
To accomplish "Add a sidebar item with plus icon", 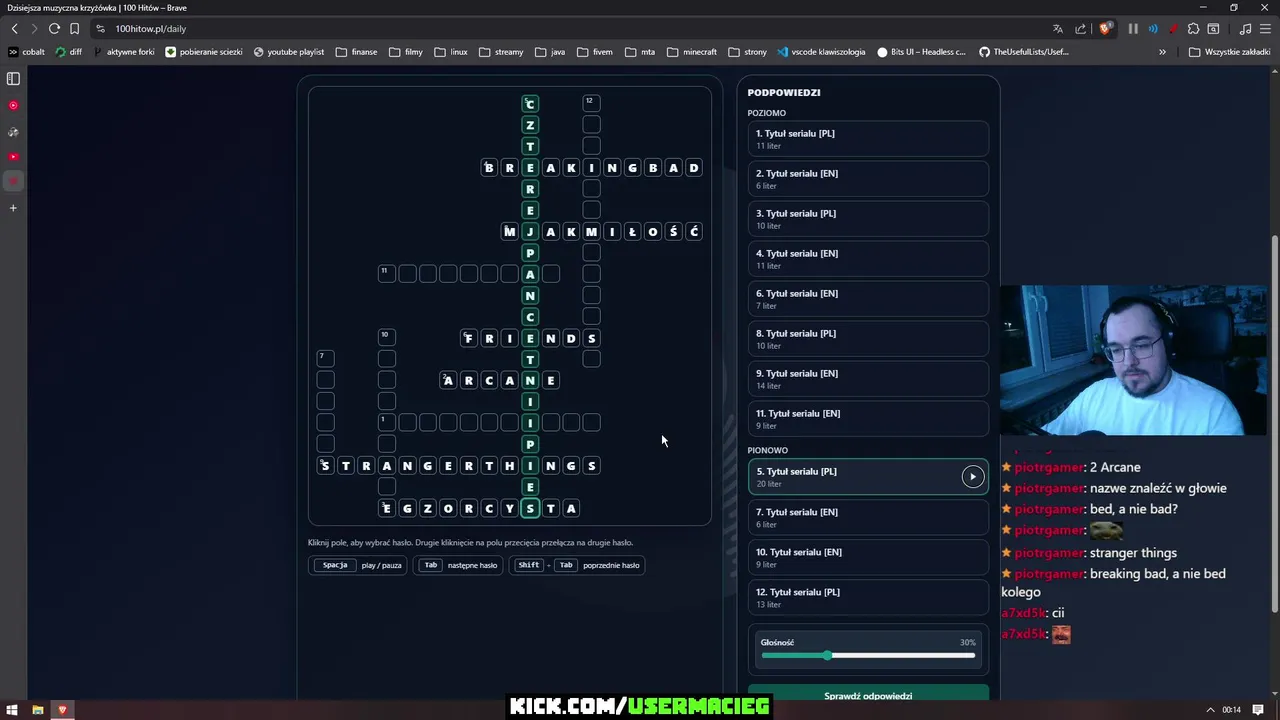I will point(13,208).
